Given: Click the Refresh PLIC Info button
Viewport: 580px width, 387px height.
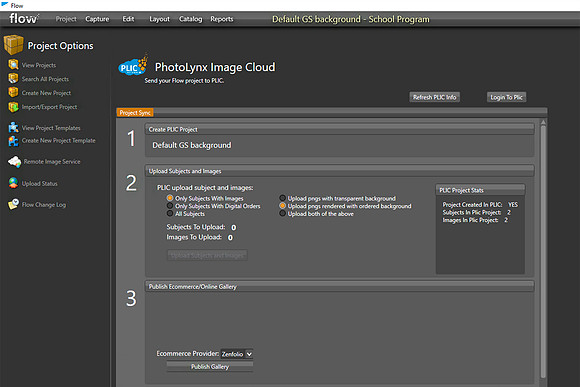Looking at the screenshot, I should click(434, 97).
